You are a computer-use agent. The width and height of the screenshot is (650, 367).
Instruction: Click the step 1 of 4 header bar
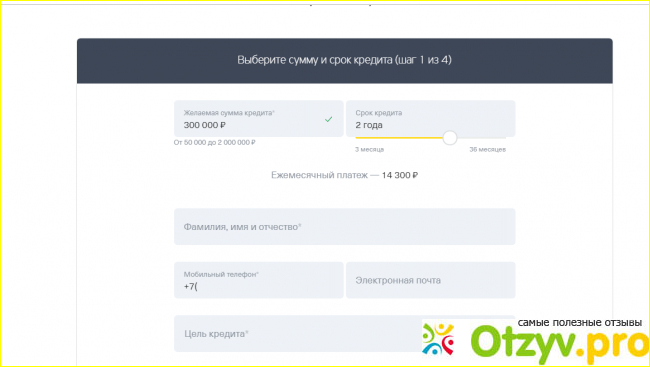344,61
